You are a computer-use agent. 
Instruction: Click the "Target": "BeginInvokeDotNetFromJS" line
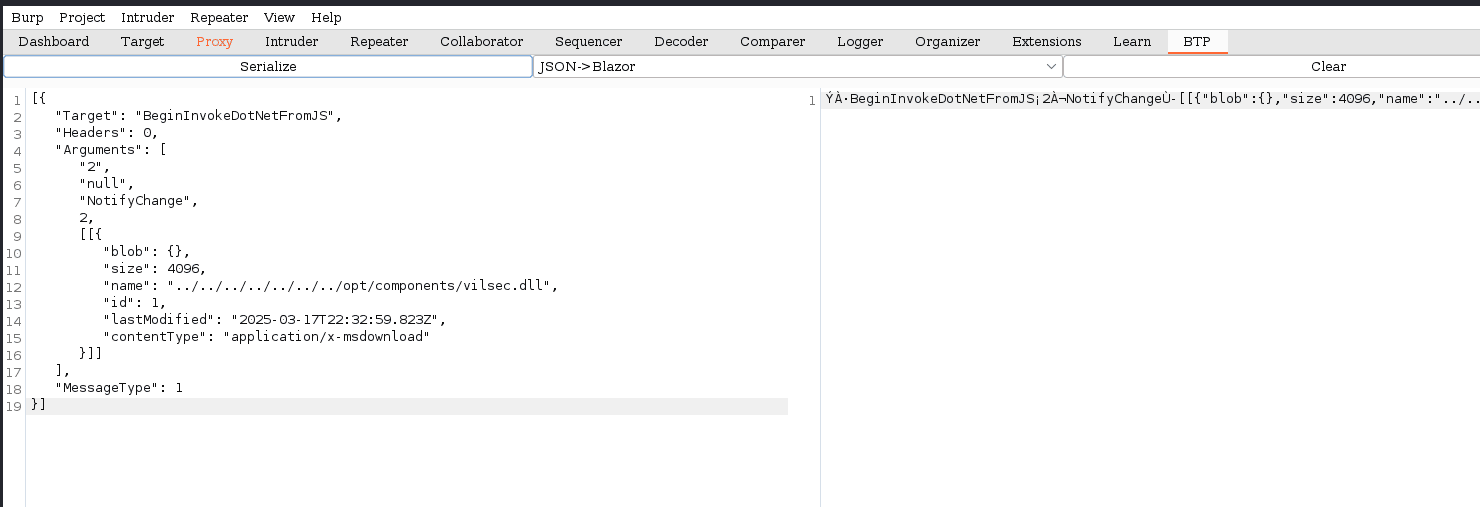click(x=199, y=115)
